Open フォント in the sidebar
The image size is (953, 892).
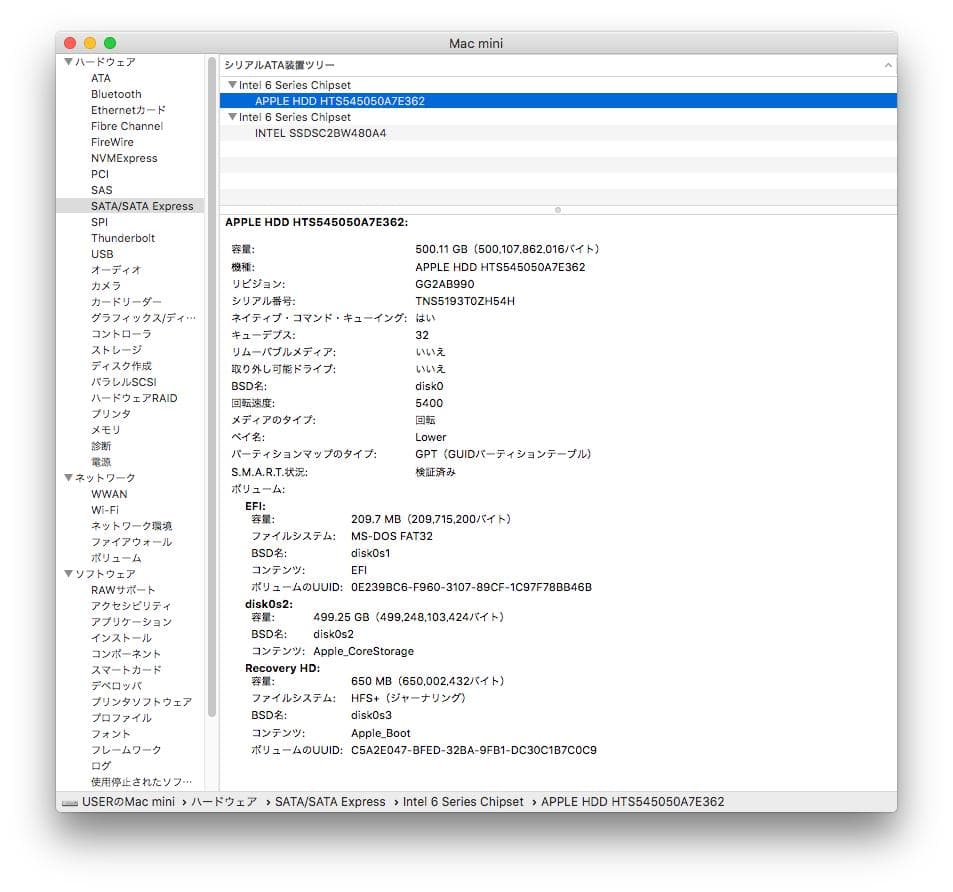(x=111, y=734)
